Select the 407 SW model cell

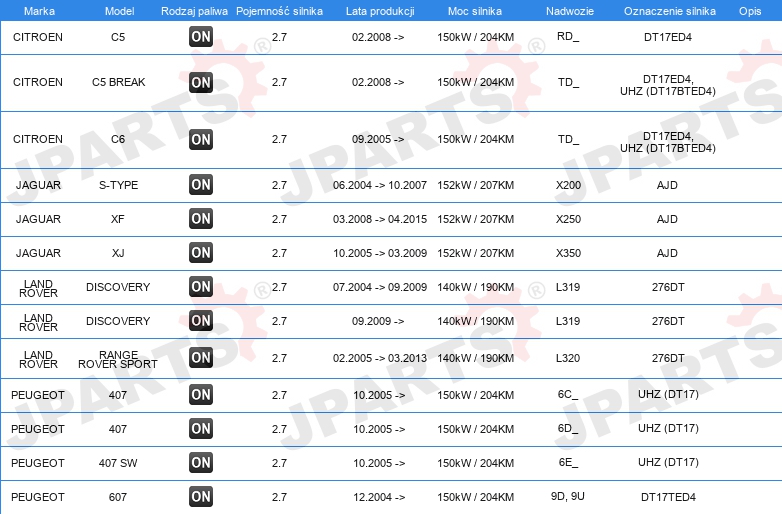[118, 463]
